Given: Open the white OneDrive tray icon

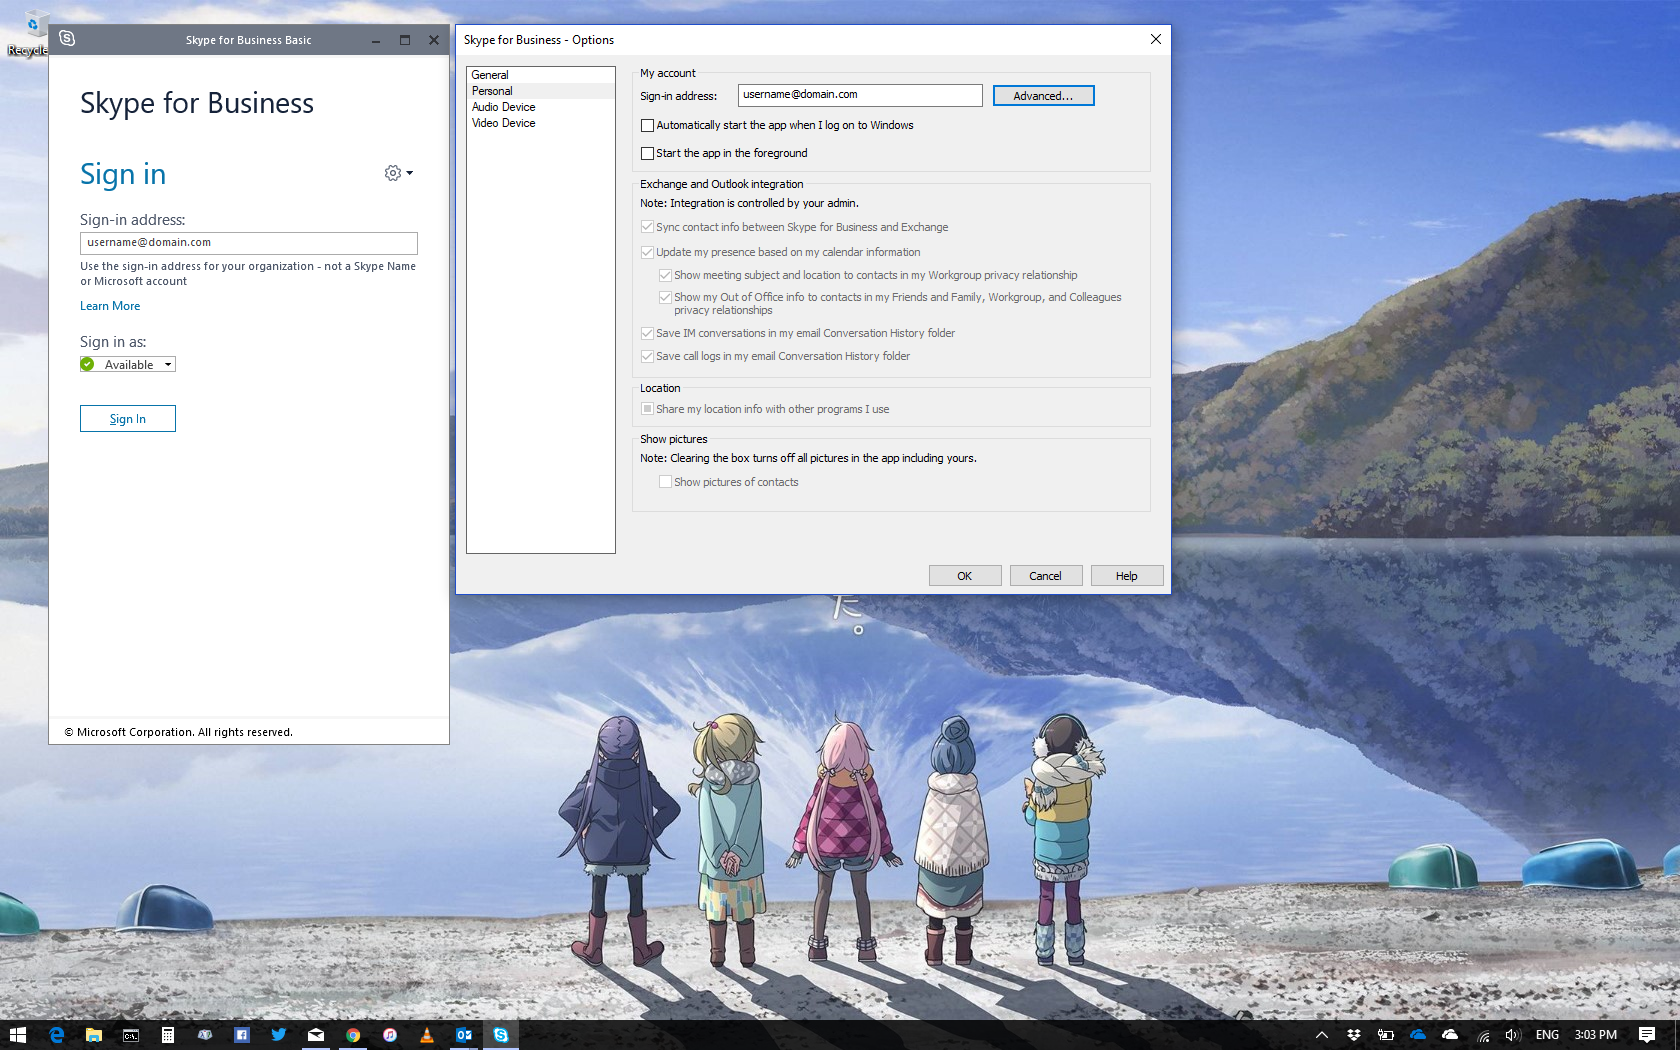Looking at the screenshot, I should coord(1449,1035).
